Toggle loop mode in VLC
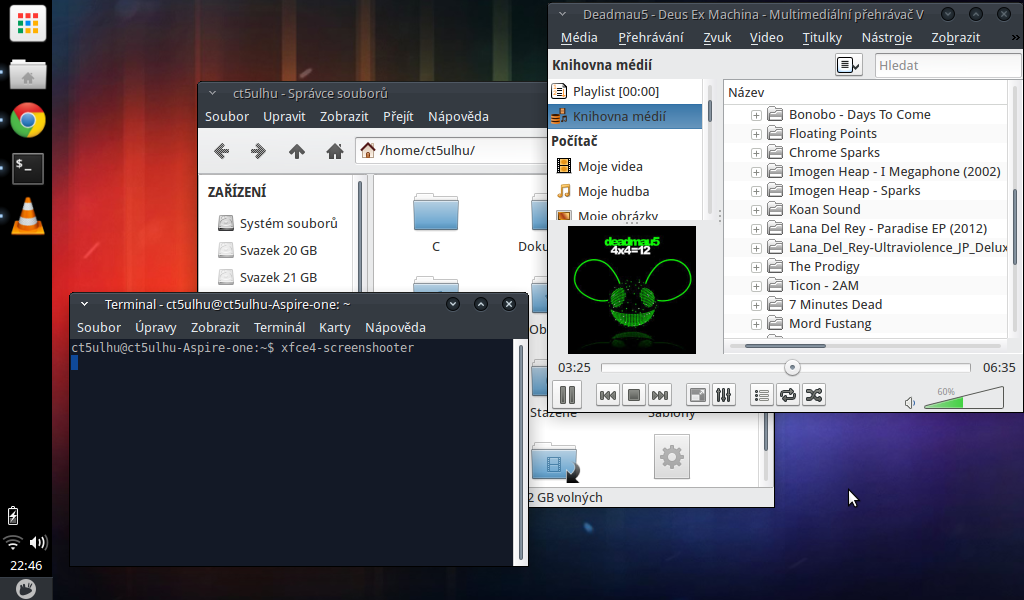 pyautogui.click(x=788, y=395)
